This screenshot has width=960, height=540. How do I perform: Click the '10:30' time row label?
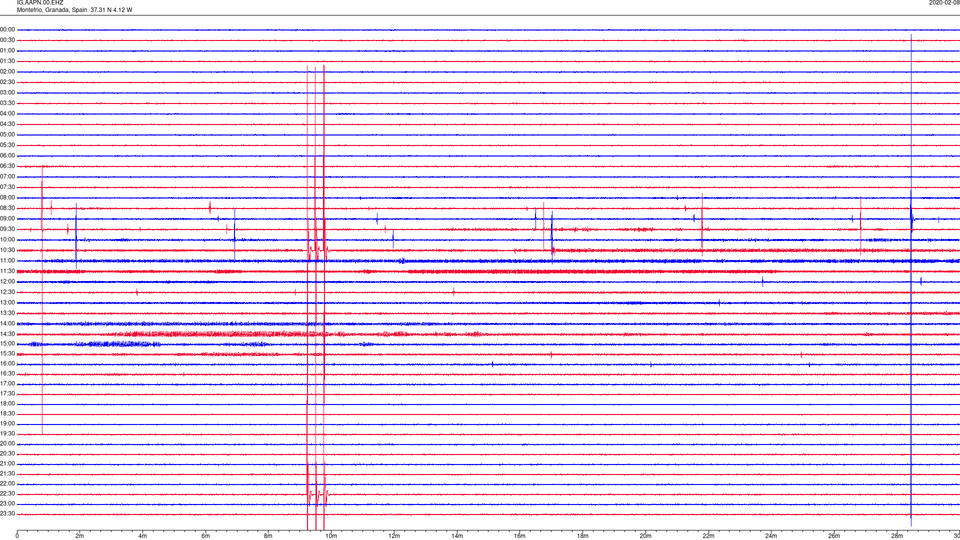pyautogui.click(x=7, y=250)
